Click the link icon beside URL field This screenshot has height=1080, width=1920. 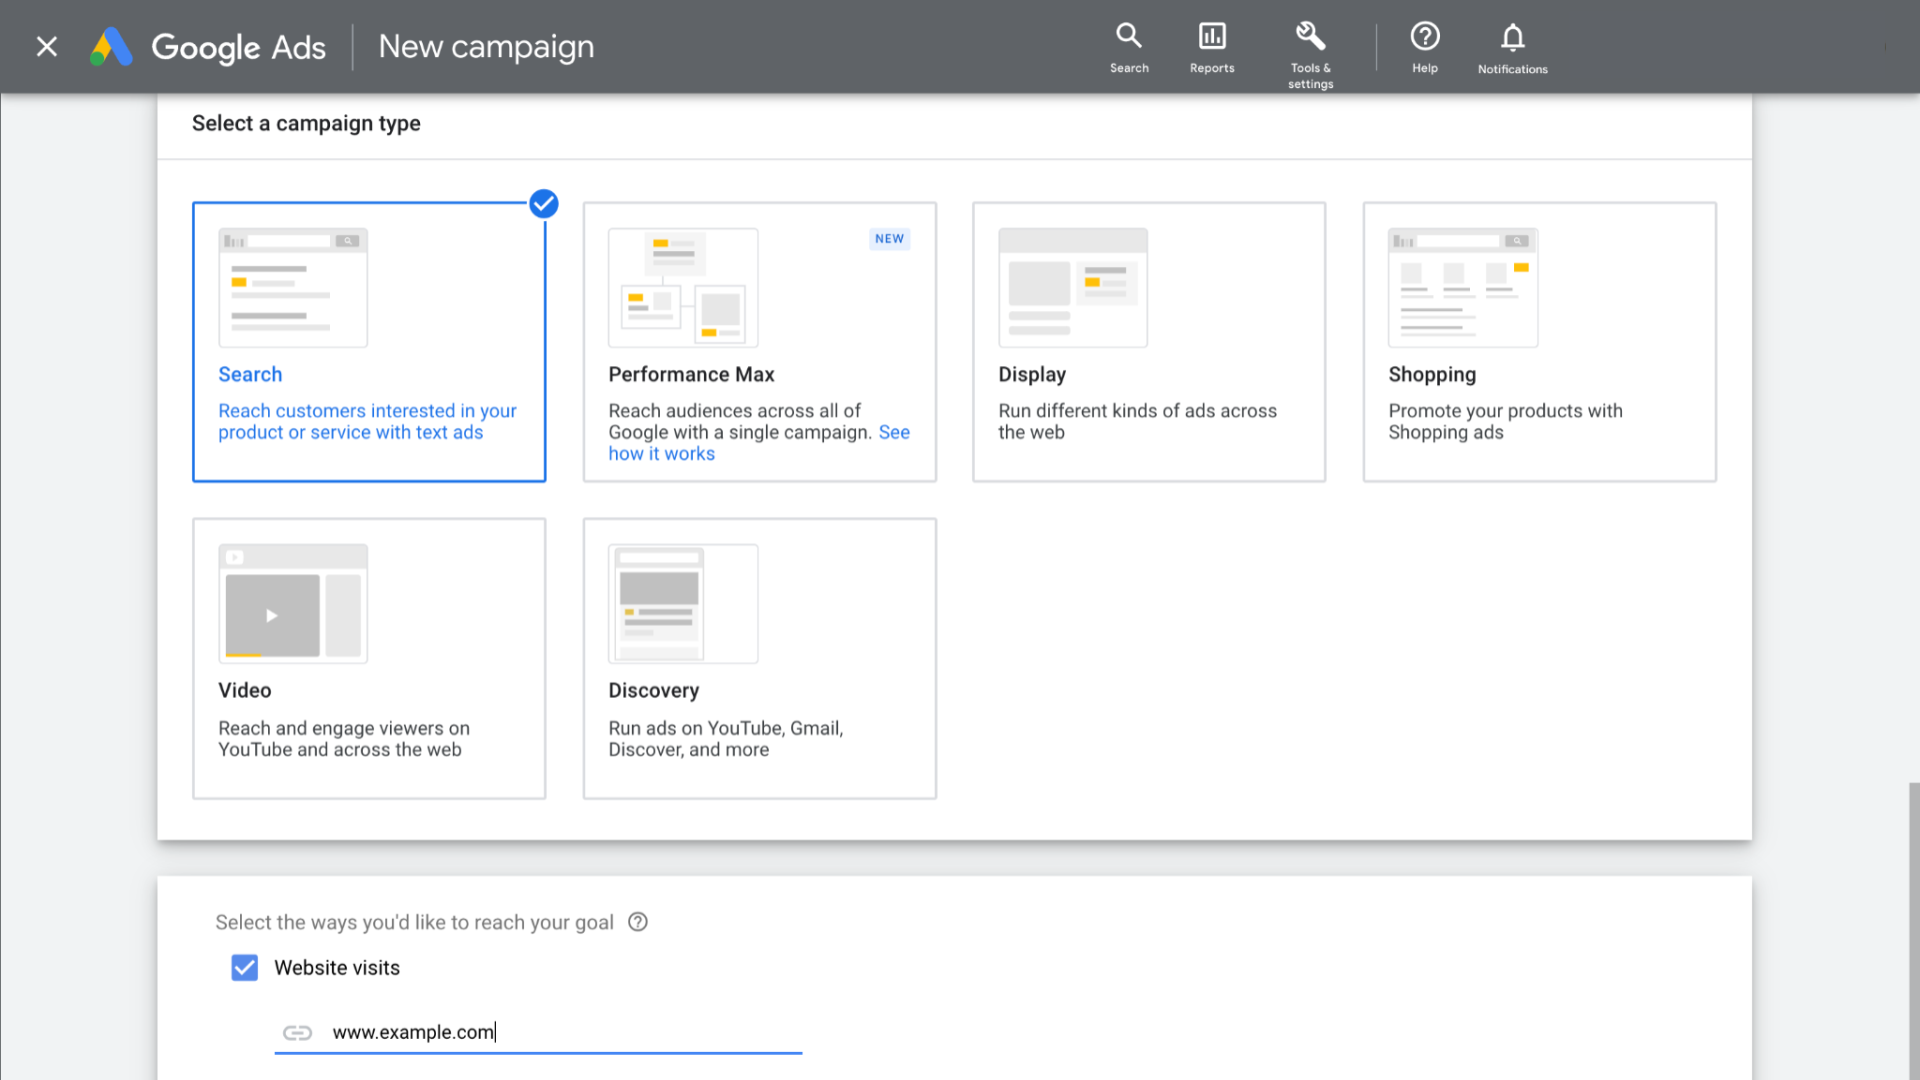click(x=297, y=1032)
